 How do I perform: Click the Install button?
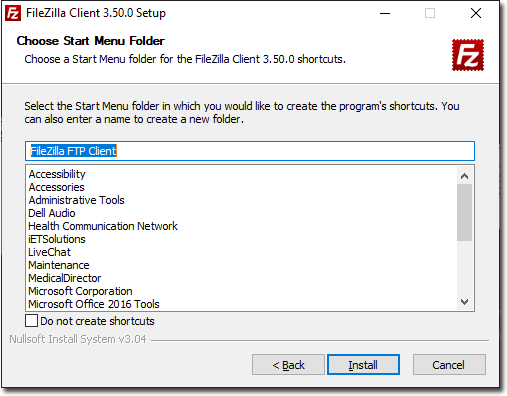tap(363, 365)
